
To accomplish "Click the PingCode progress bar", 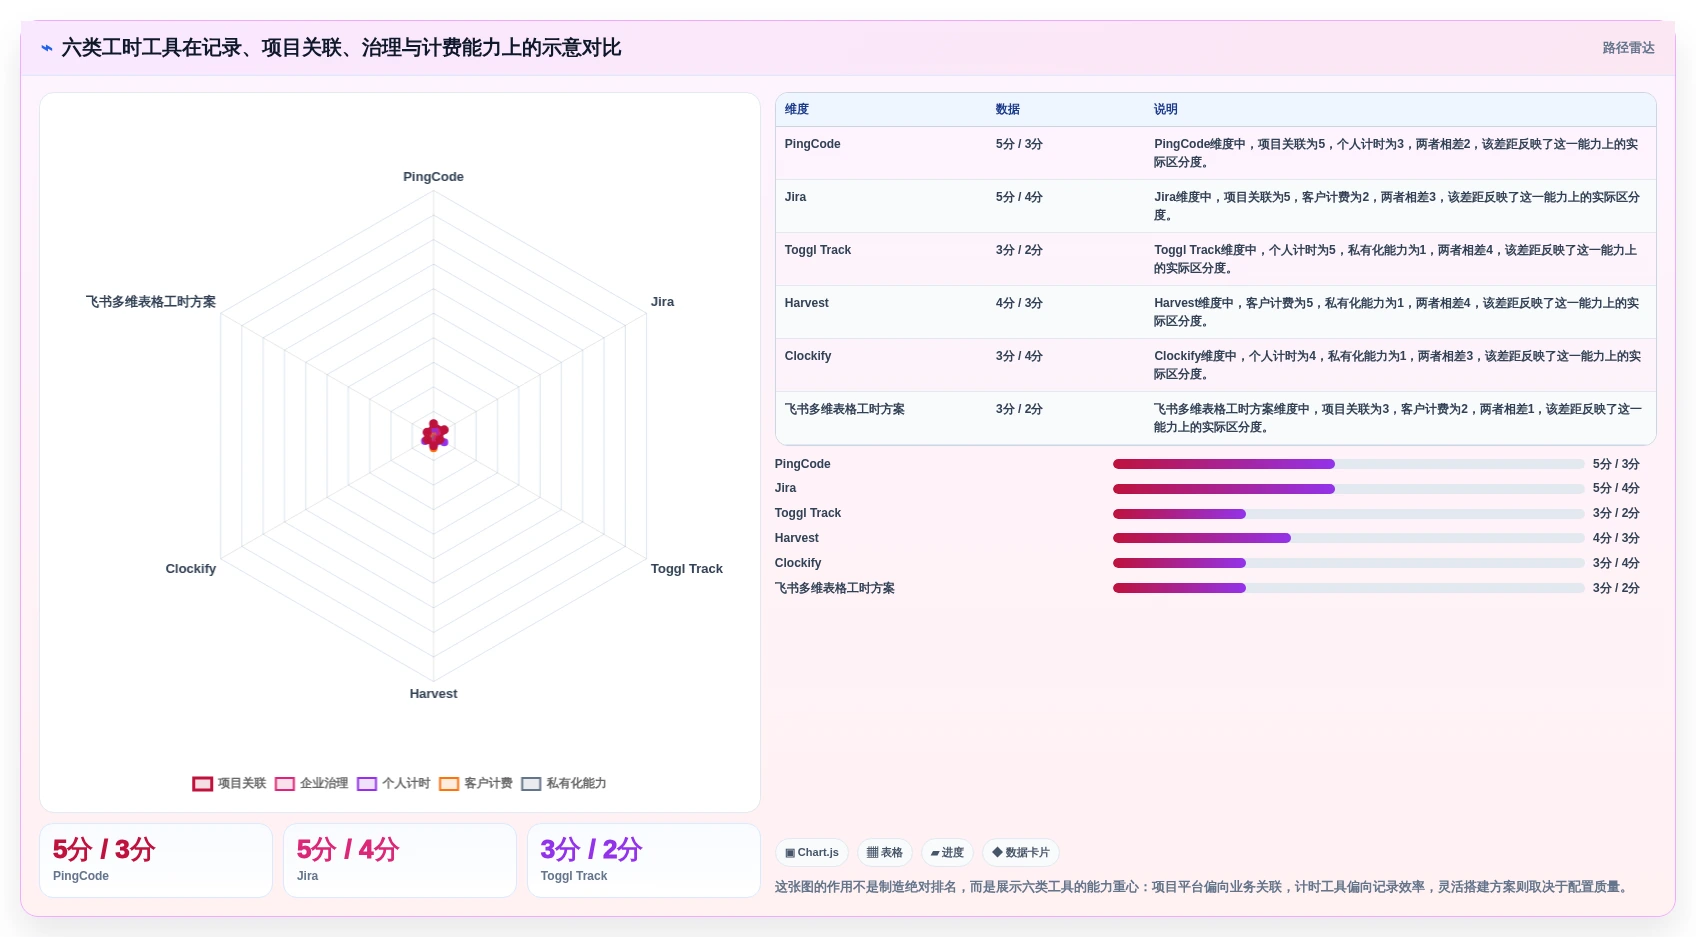I will pos(1348,464).
